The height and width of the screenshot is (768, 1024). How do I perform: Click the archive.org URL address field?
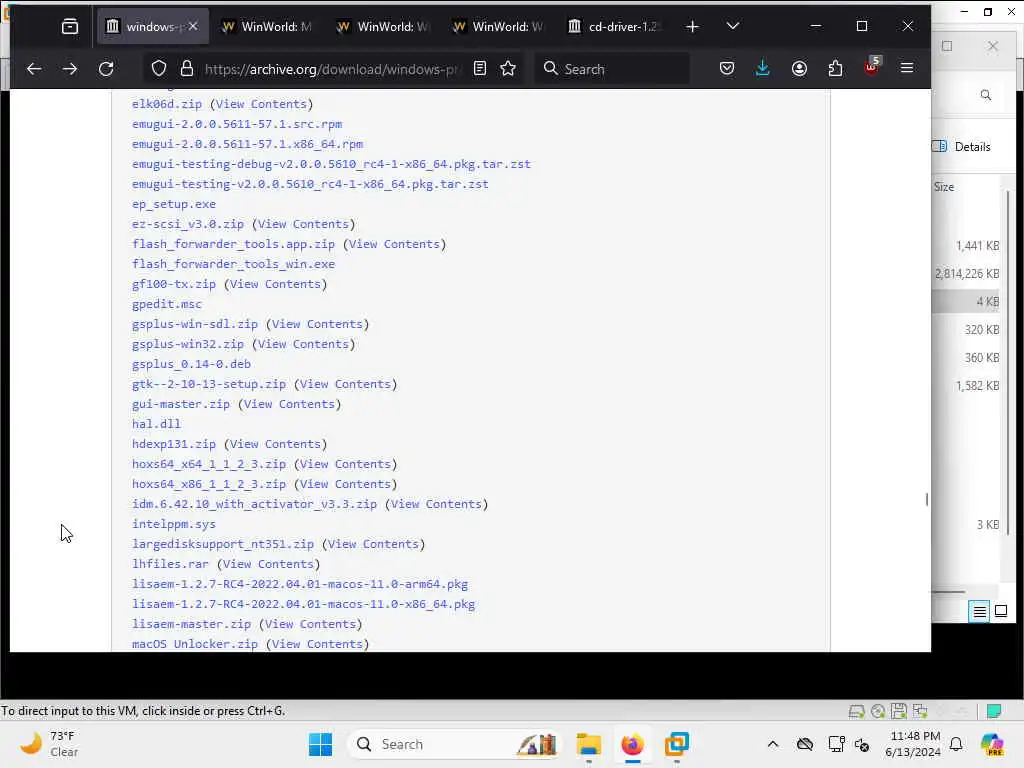pos(331,69)
